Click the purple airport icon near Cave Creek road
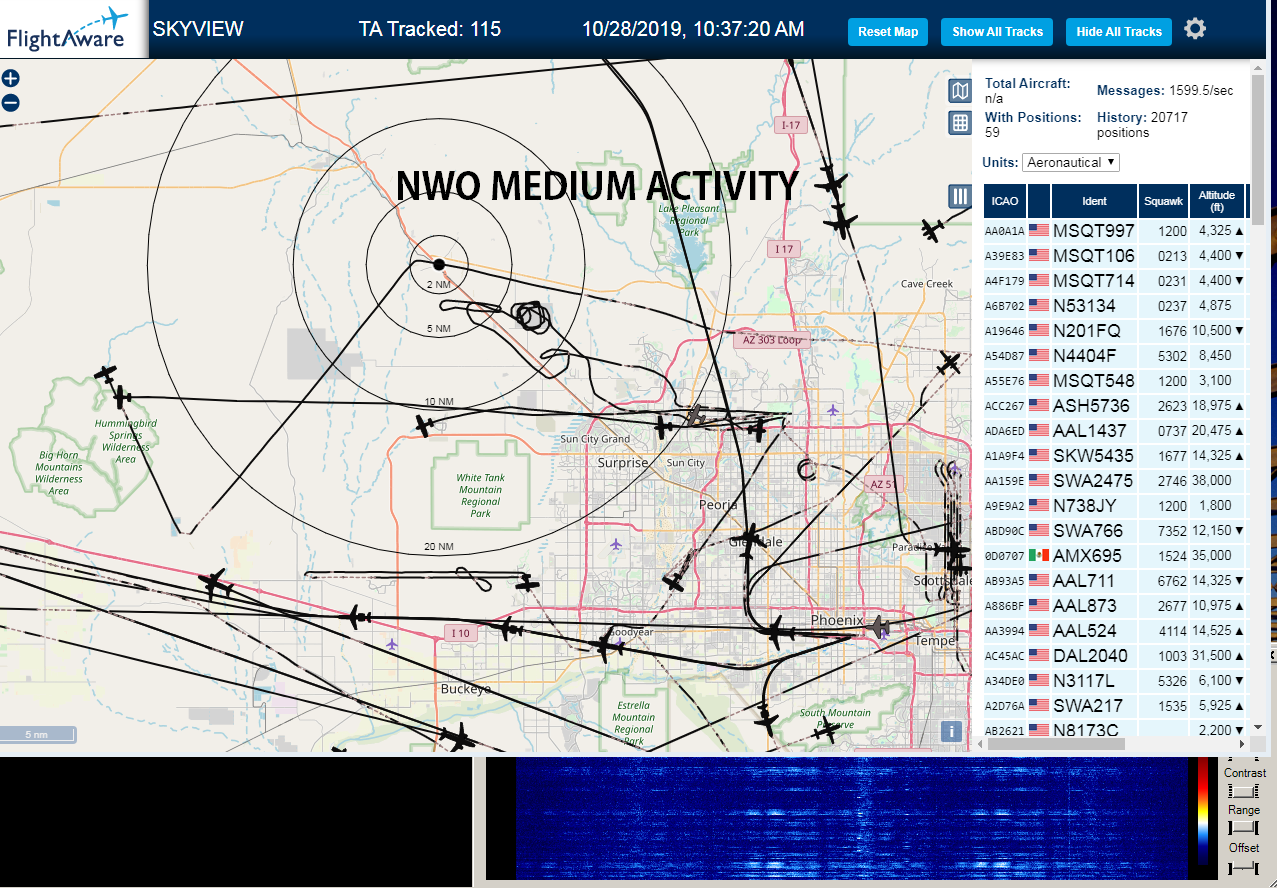The width and height of the screenshot is (1277, 889). click(x=833, y=409)
